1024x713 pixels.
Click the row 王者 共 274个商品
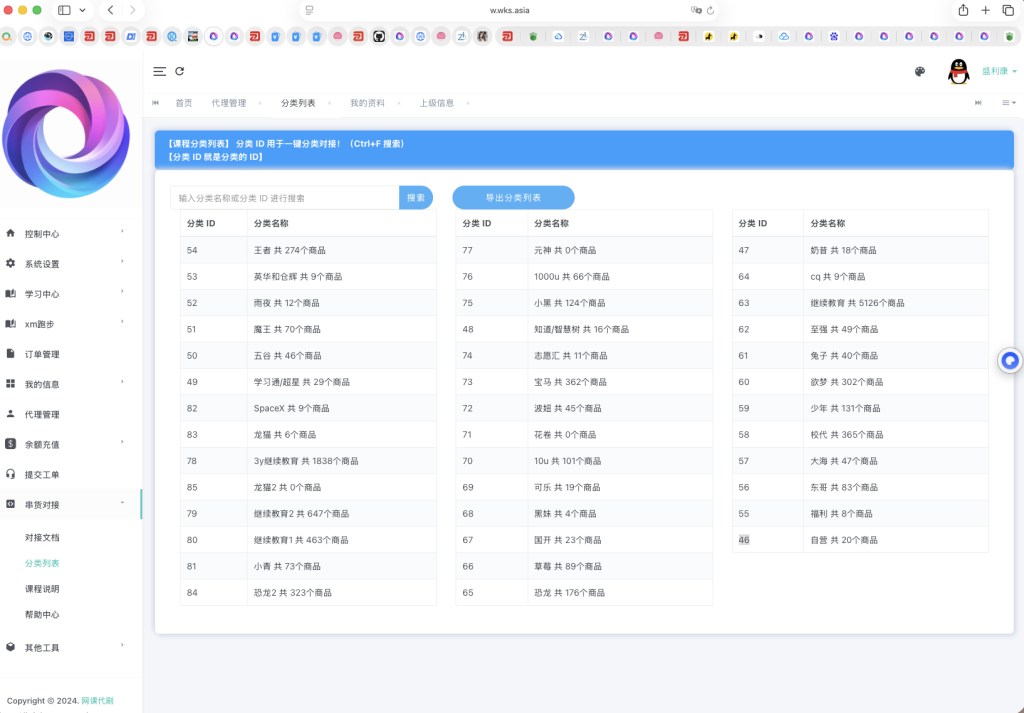(x=308, y=250)
